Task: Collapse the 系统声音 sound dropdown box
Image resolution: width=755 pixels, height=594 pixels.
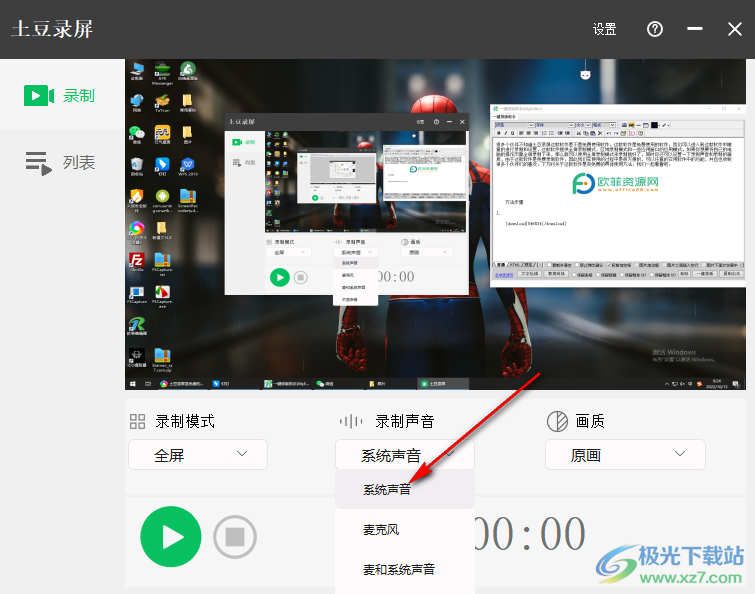Action: click(405, 454)
